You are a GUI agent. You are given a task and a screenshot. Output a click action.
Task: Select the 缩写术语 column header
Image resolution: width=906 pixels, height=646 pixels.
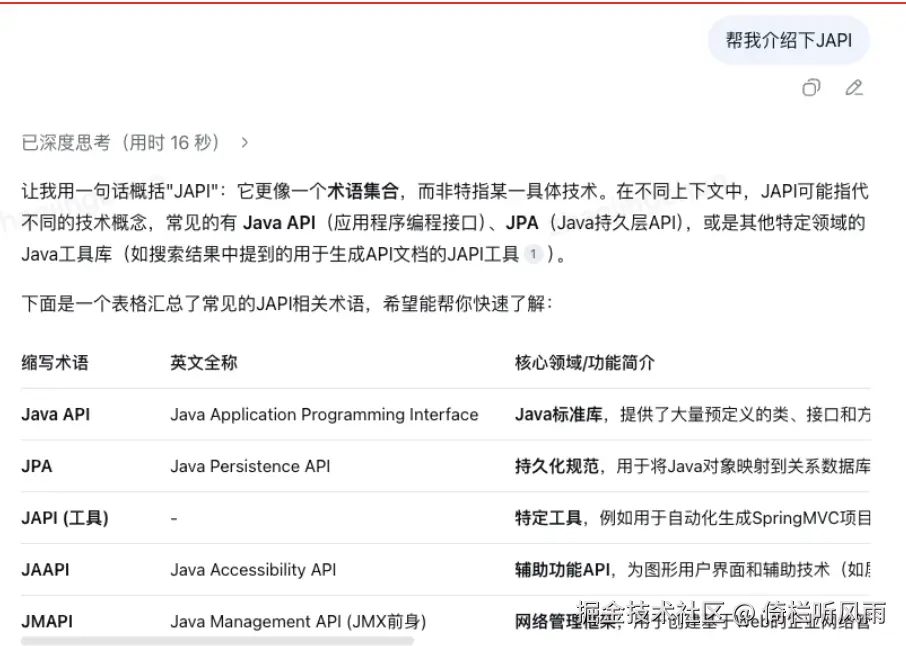coord(55,363)
